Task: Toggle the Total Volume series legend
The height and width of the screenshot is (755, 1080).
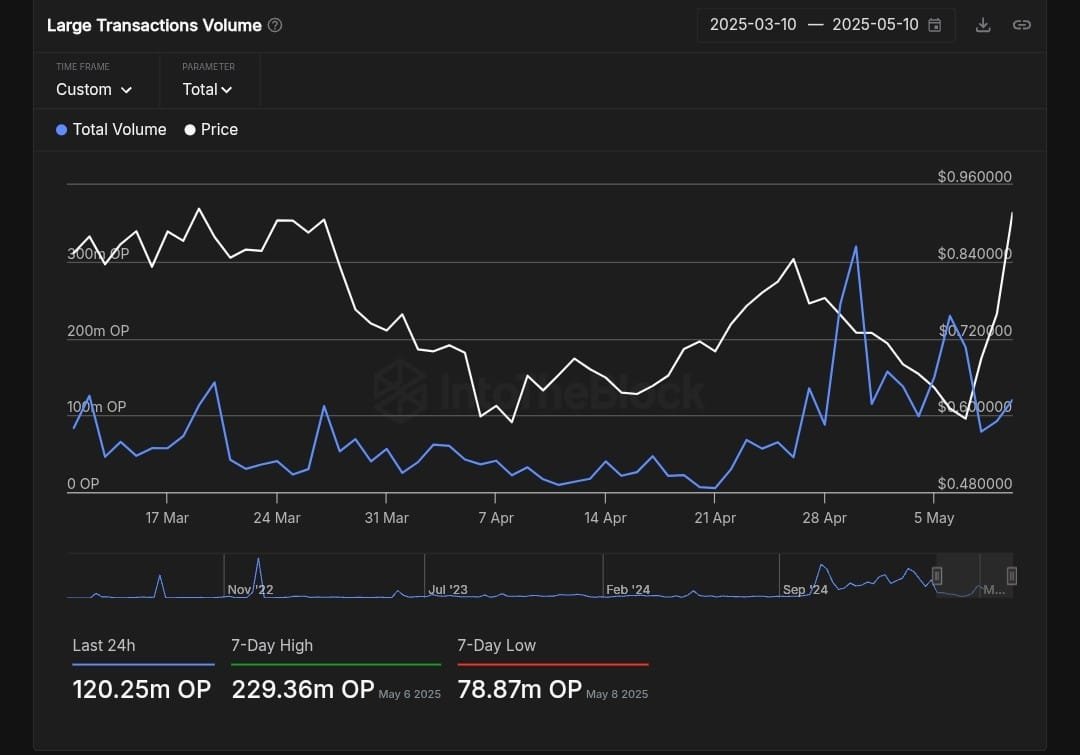Action: tap(111, 130)
